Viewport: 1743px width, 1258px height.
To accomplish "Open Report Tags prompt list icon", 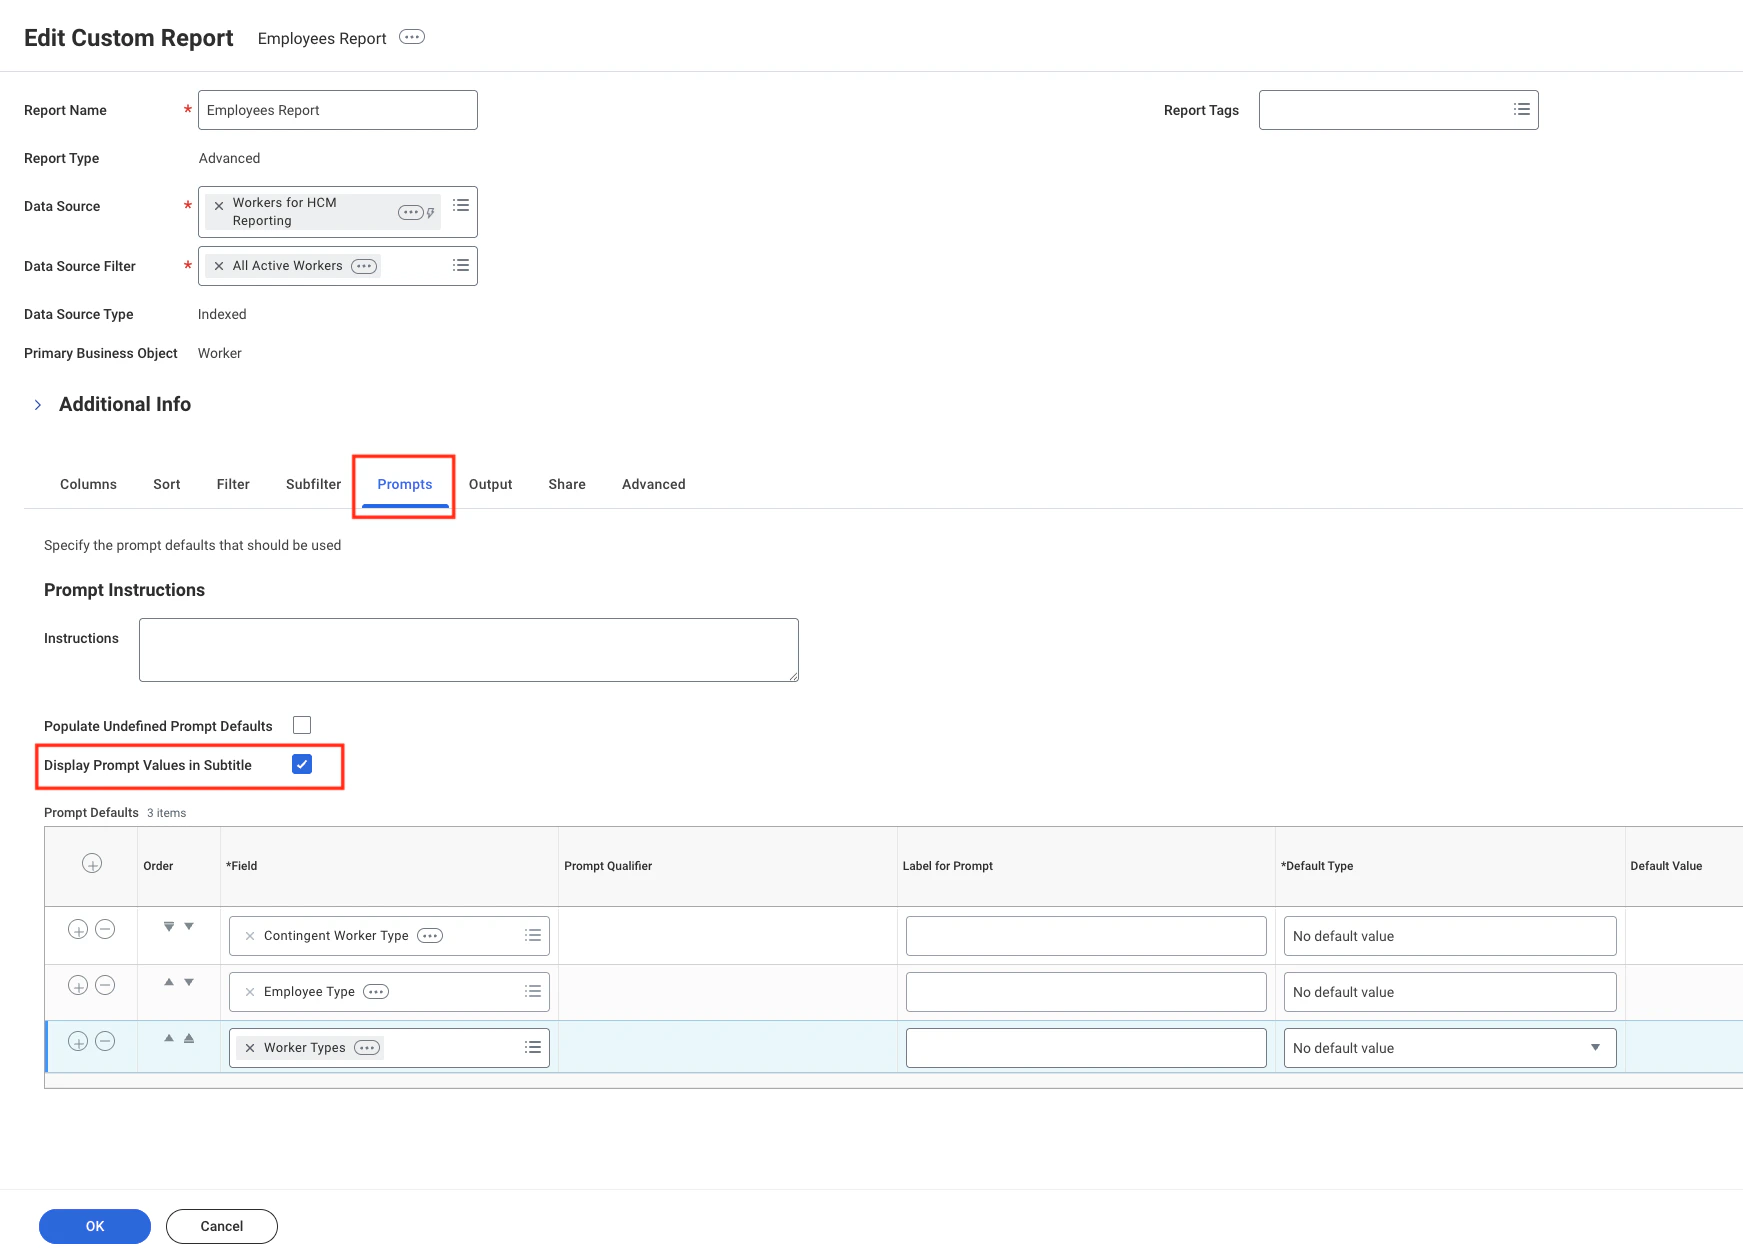I will 1521,110.
